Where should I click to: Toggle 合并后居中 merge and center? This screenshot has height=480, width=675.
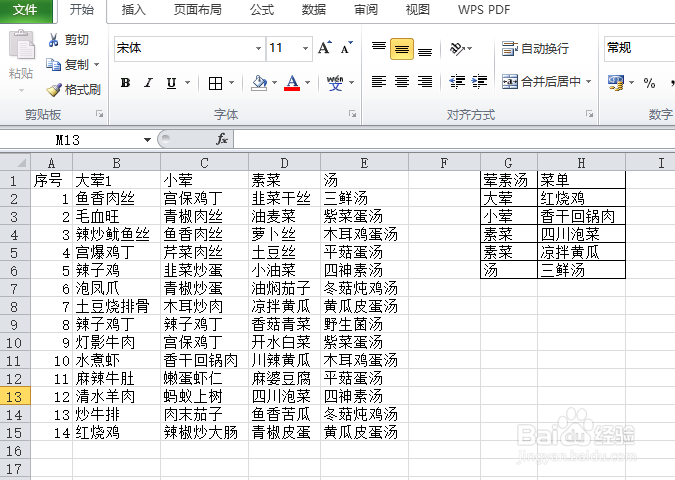[541, 81]
